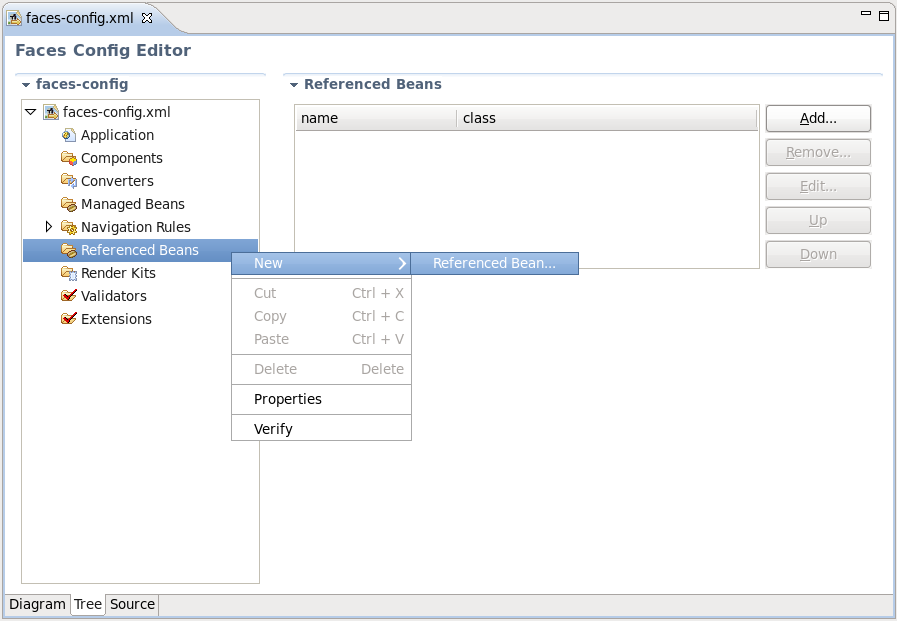
Task: Collapse the faces-config section header
Action: point(26,85)
